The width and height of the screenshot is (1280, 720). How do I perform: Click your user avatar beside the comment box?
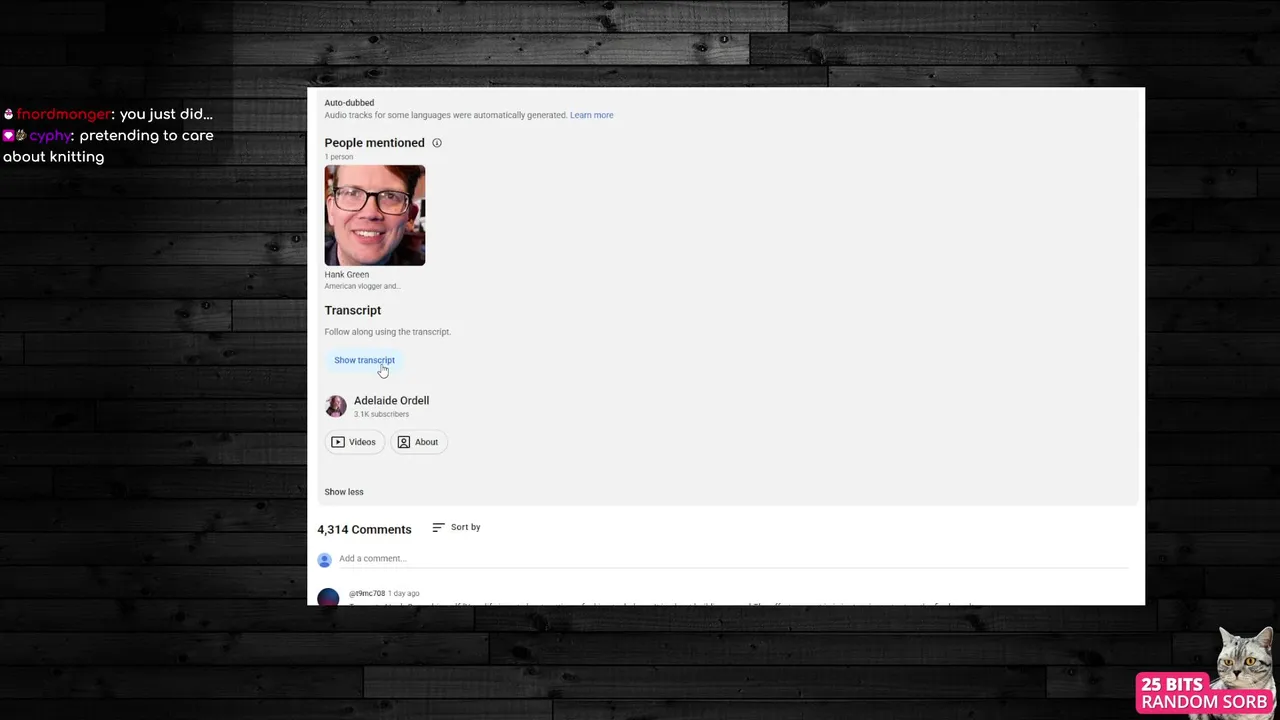pyautogui.click(x=324, y=560)
